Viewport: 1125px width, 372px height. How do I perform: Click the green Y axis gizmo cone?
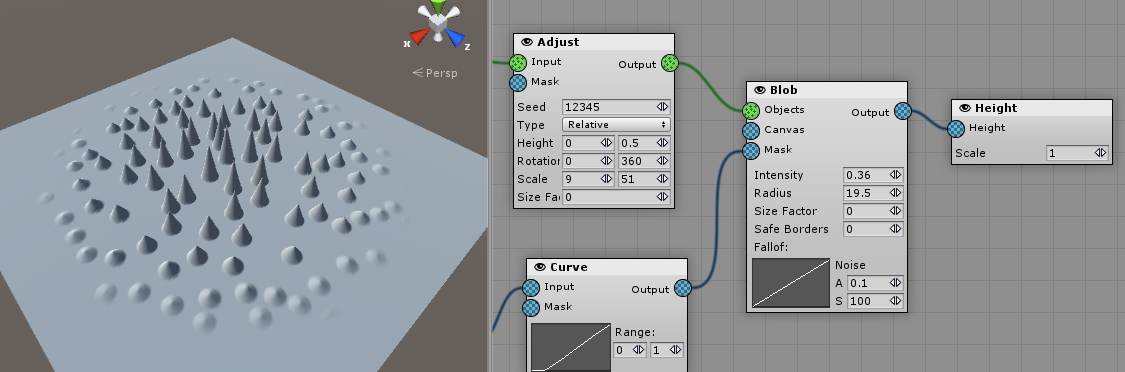438,7
